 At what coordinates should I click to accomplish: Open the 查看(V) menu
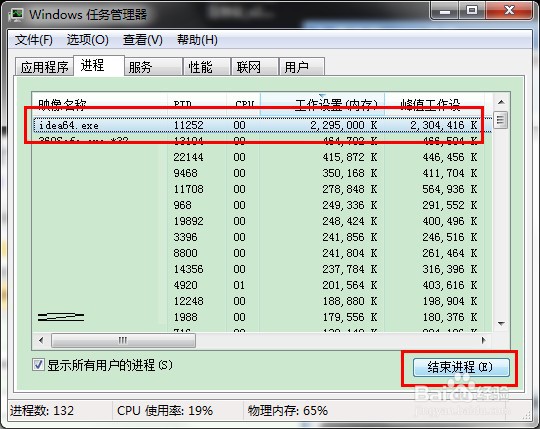click(x=143, y=40)
